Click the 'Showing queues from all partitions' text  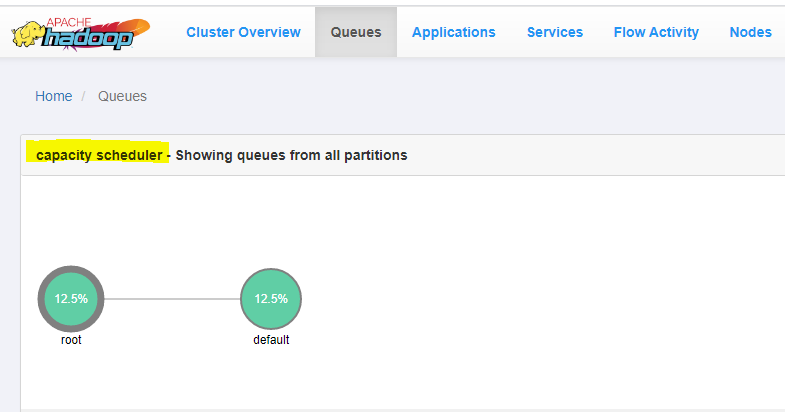coord(292,155)
